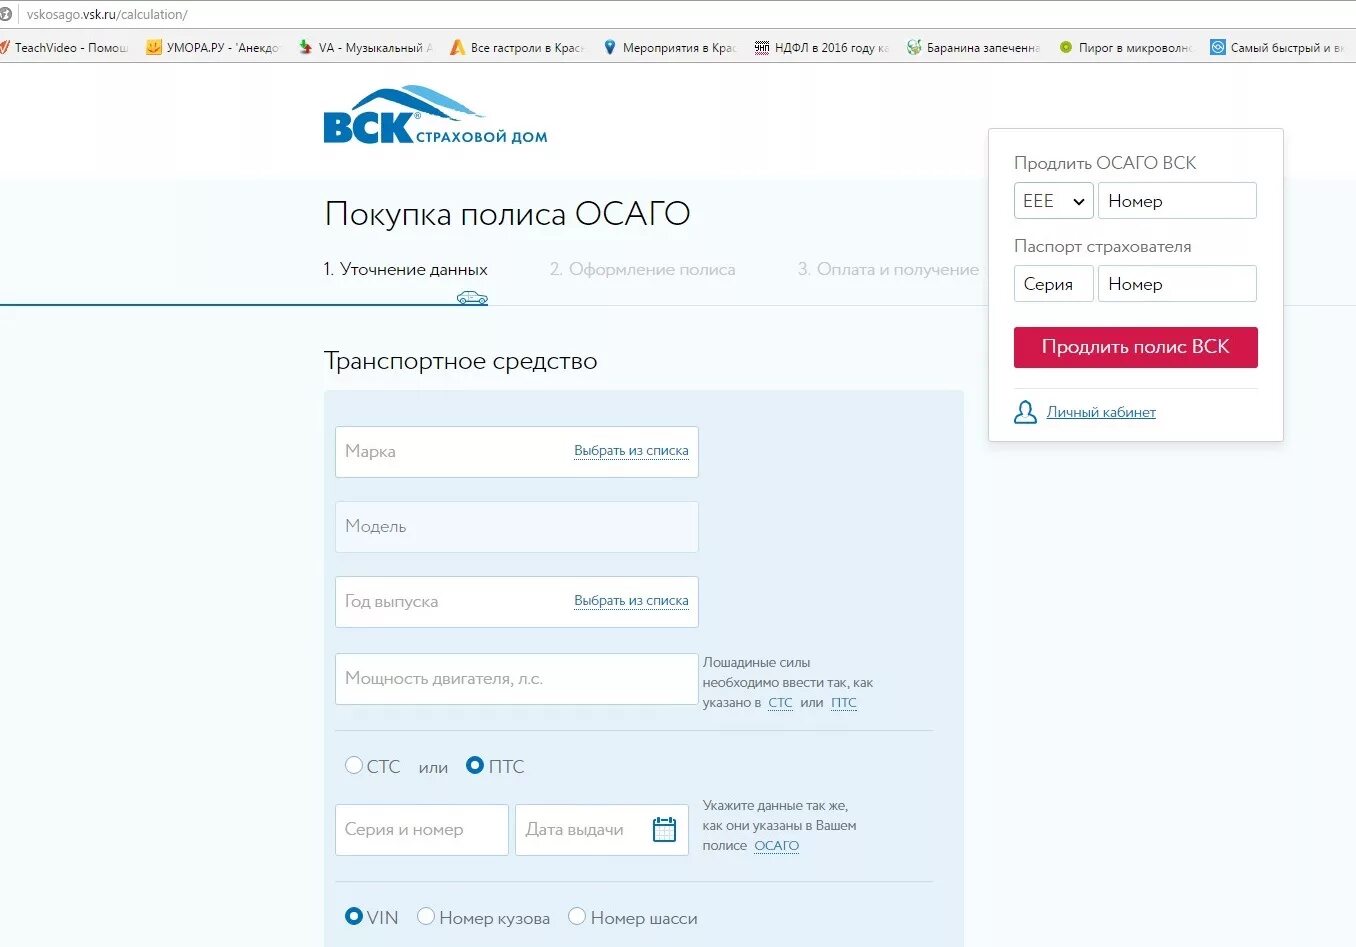Click the Продлить ОСАГО ВСК label
This screenshot has height=947, width=1356.
1105,163
